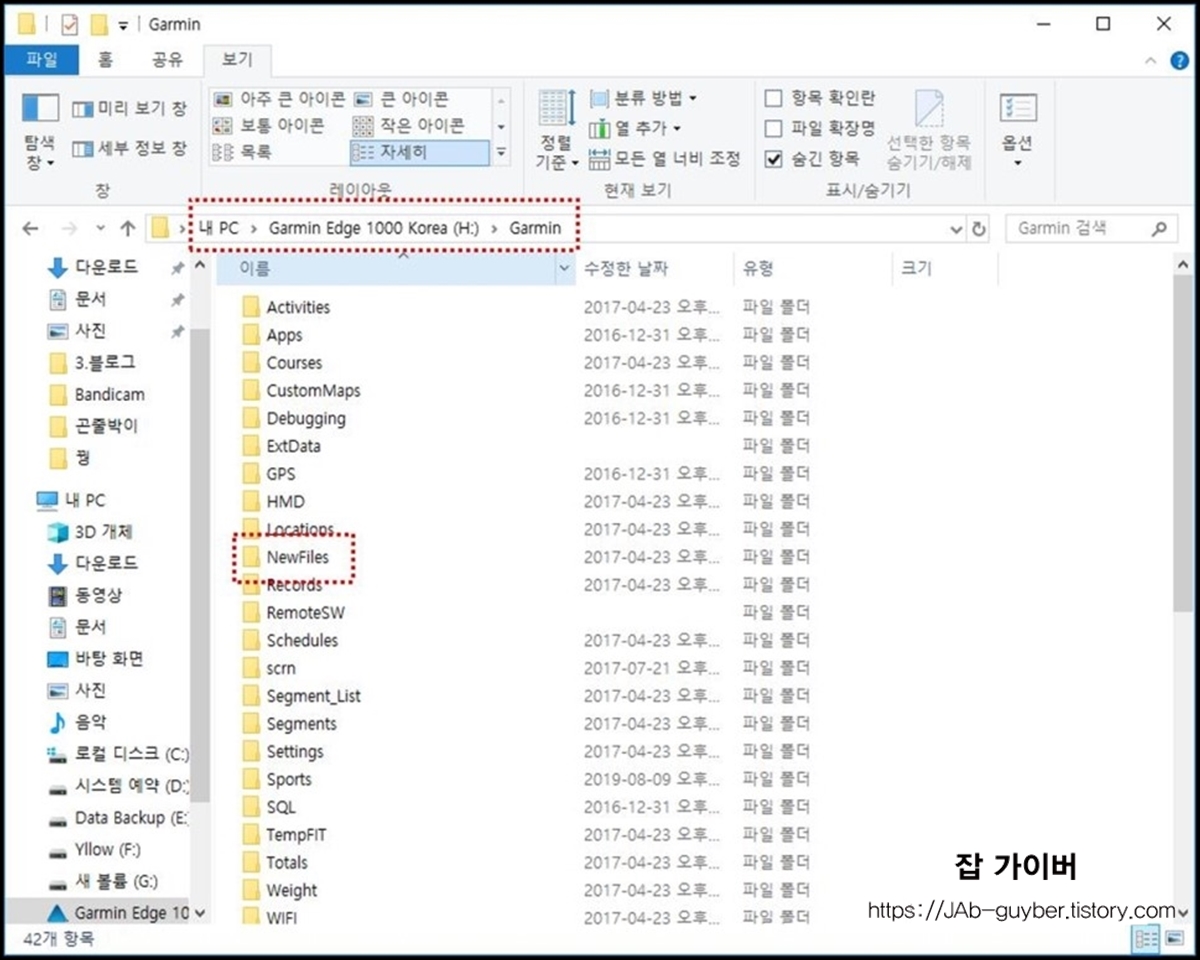Enable 항목 확인란 checkbox
The image size is (1200, 960).
[x=773, y=98]
